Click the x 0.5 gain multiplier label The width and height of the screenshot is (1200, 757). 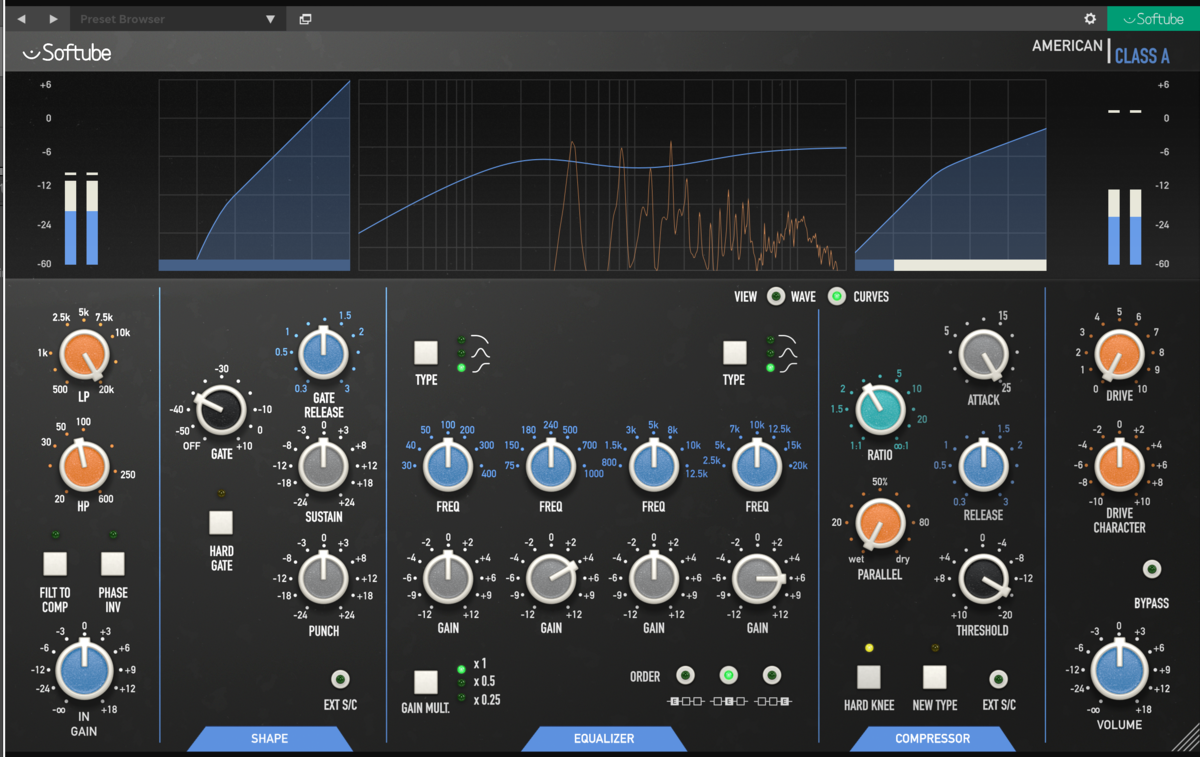pyautogui.click(x=486, y=681)
